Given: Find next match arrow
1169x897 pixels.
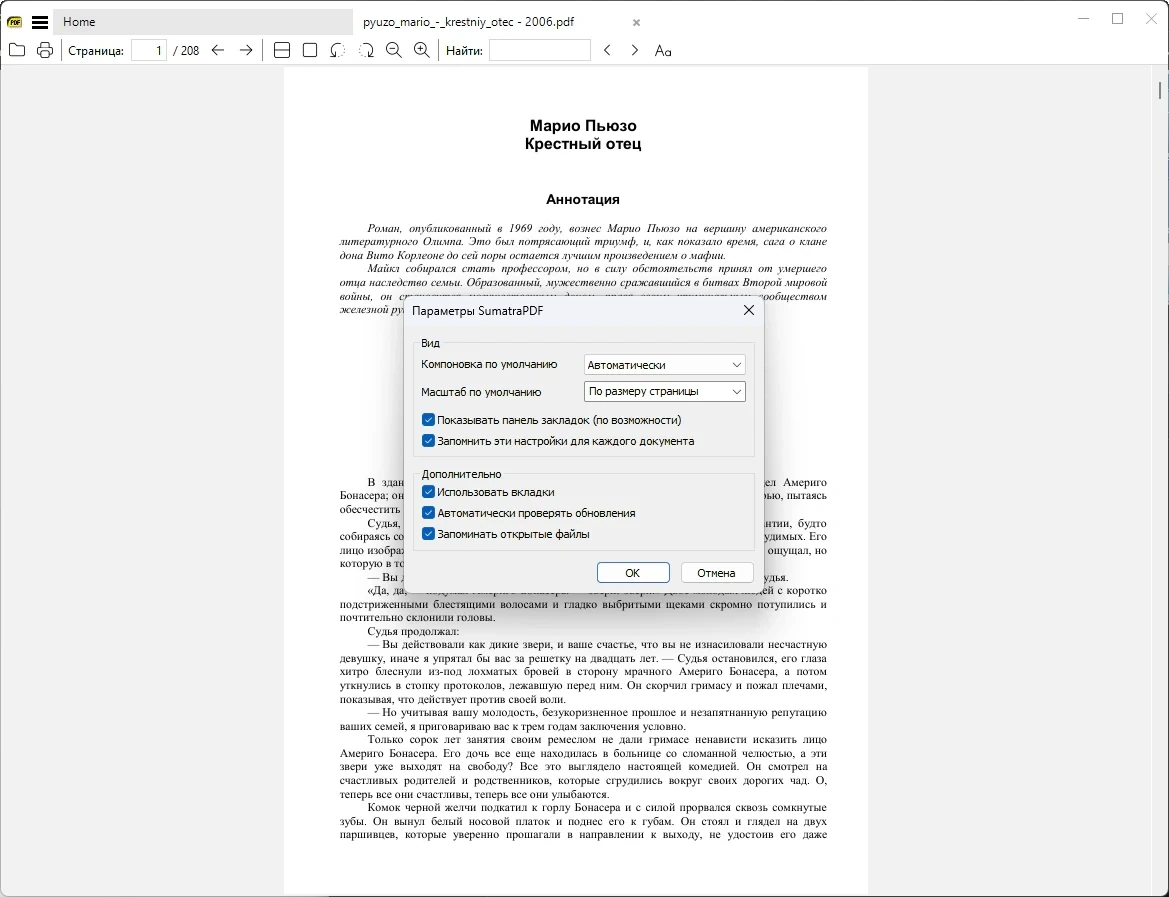Looking at the screenshot, I should click(634, 50).
